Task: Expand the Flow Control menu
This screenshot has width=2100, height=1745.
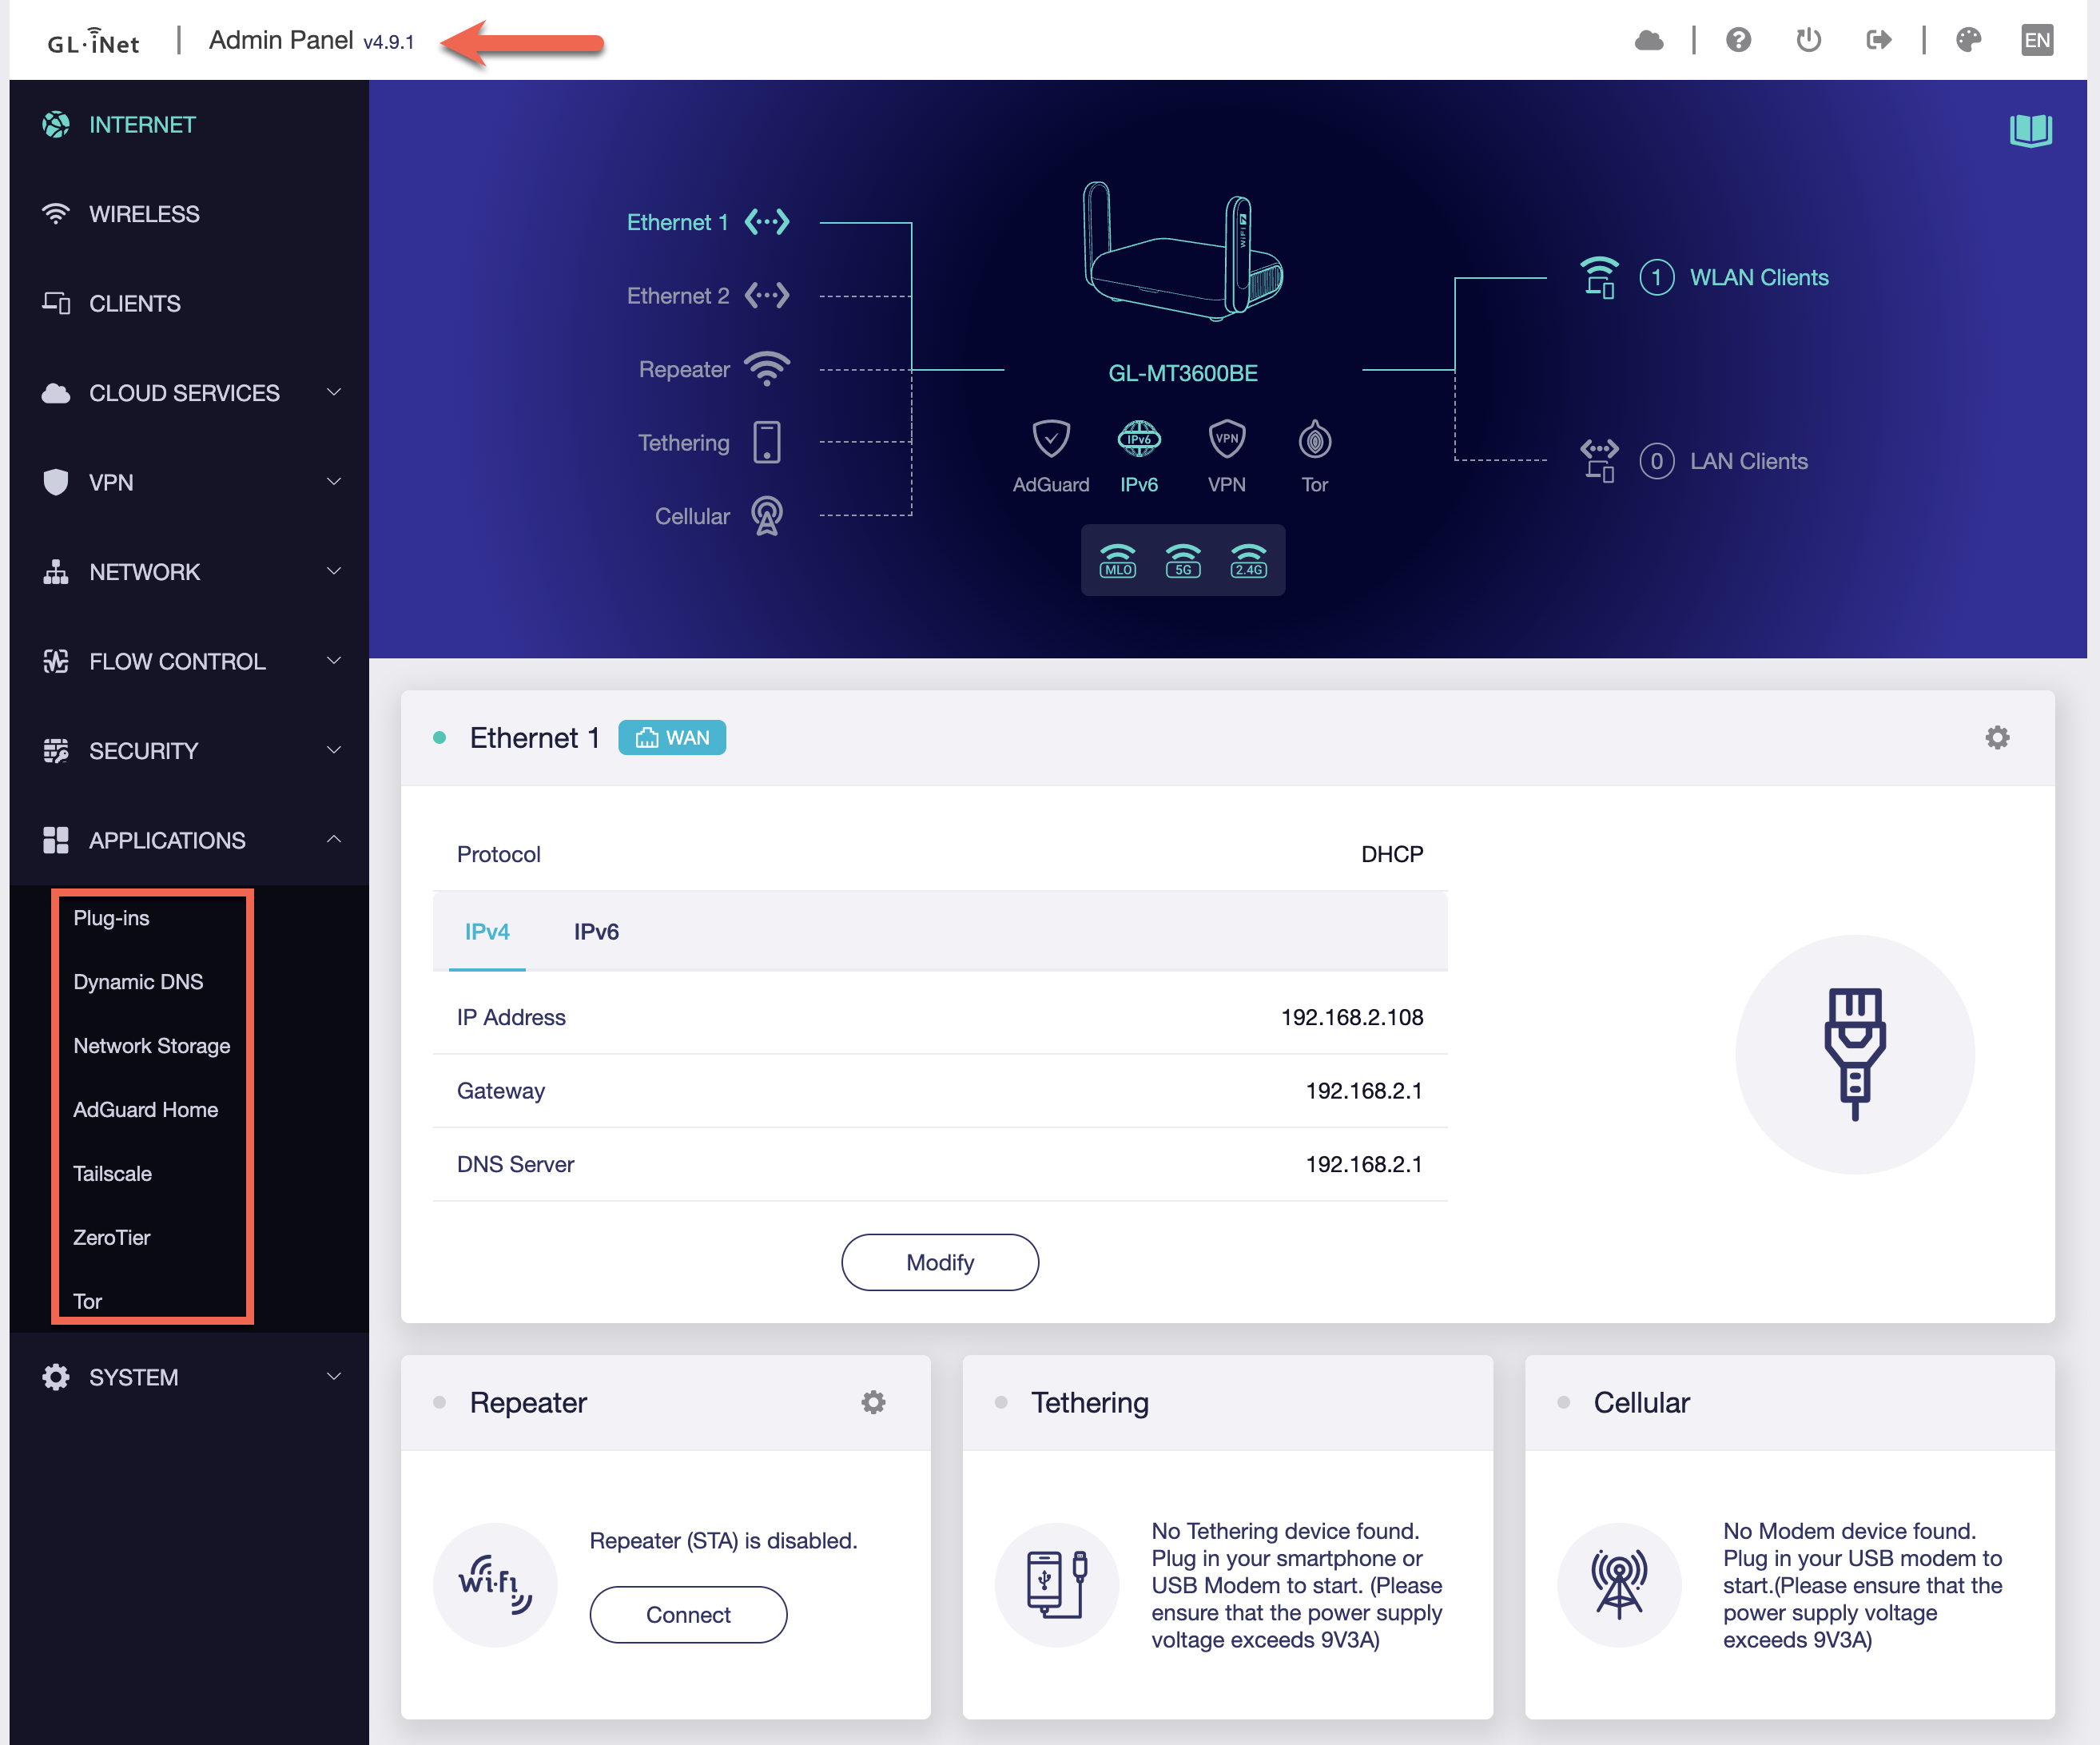Action: click(x=189, y=662)
